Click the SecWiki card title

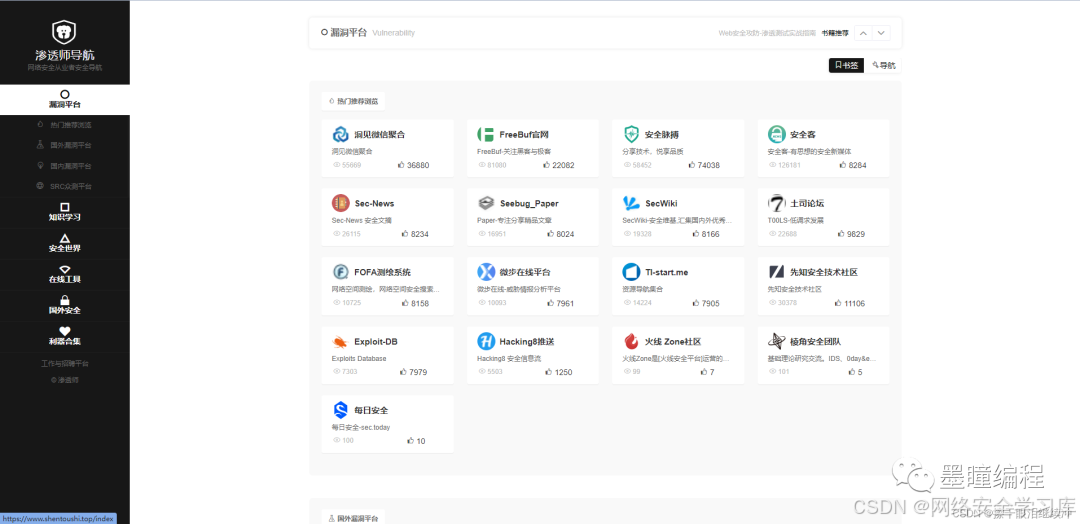click(661, 204)
